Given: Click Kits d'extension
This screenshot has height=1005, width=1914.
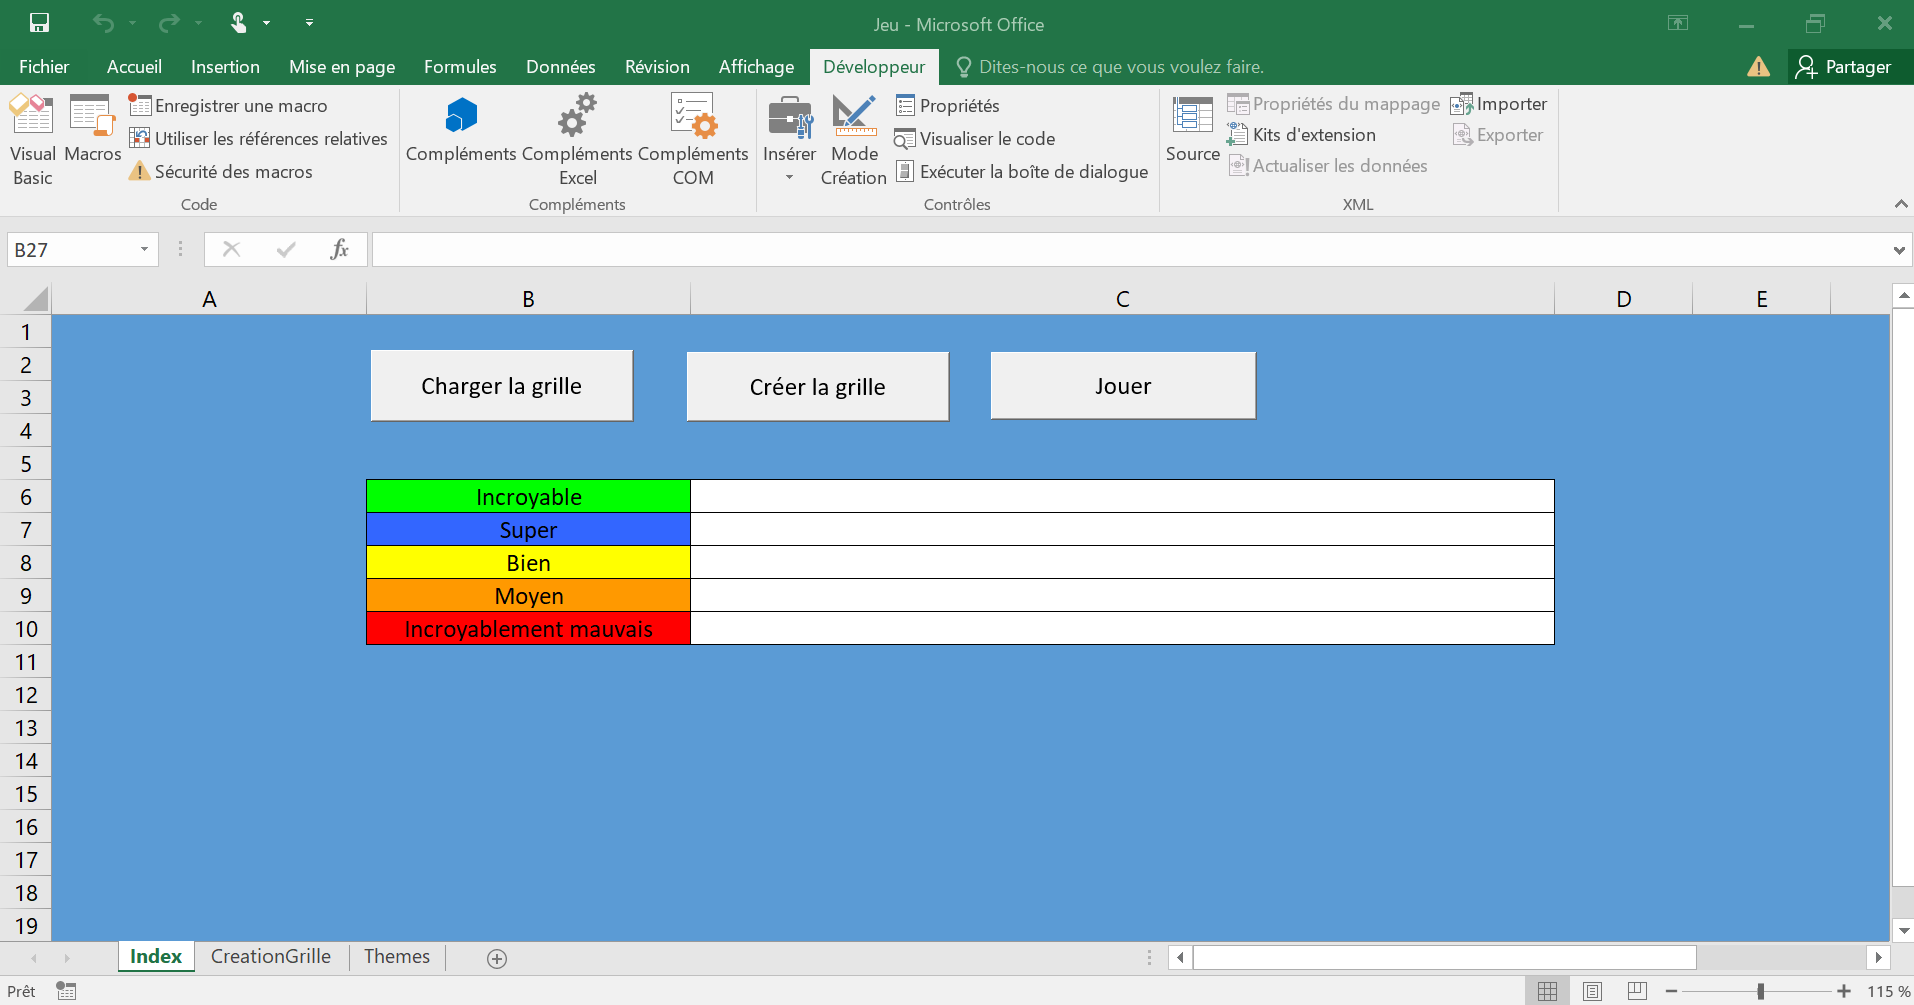Looking at the screenshot, I should coord(1302,135).
